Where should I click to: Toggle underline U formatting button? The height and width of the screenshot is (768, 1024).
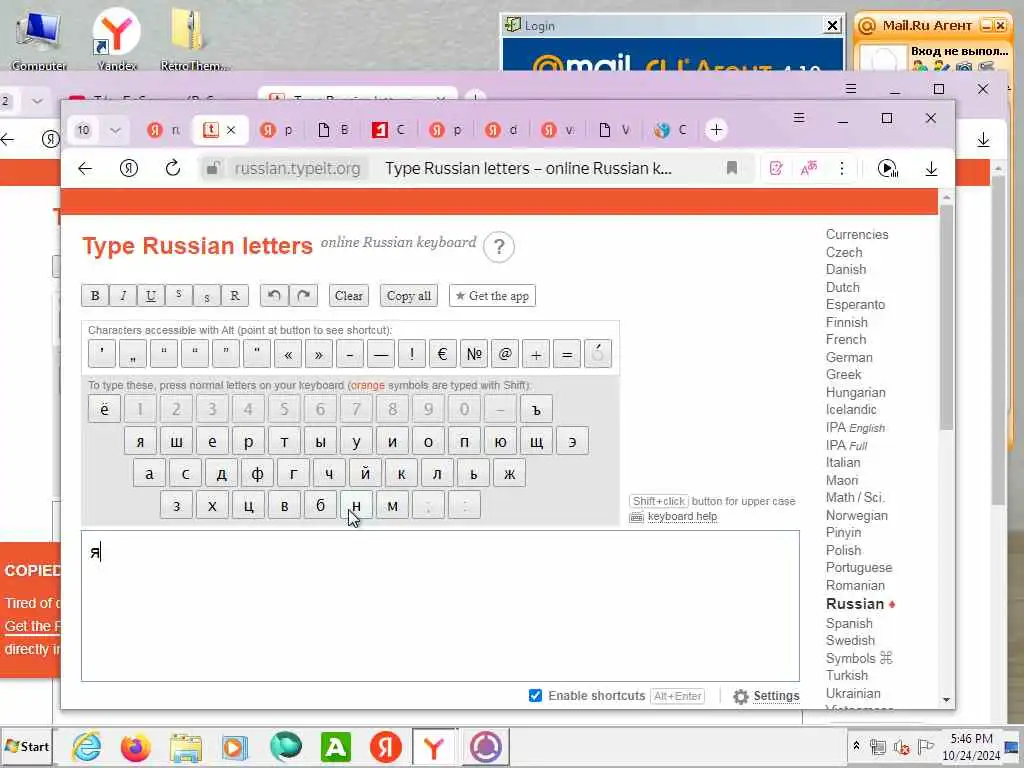tap(151, 296)
